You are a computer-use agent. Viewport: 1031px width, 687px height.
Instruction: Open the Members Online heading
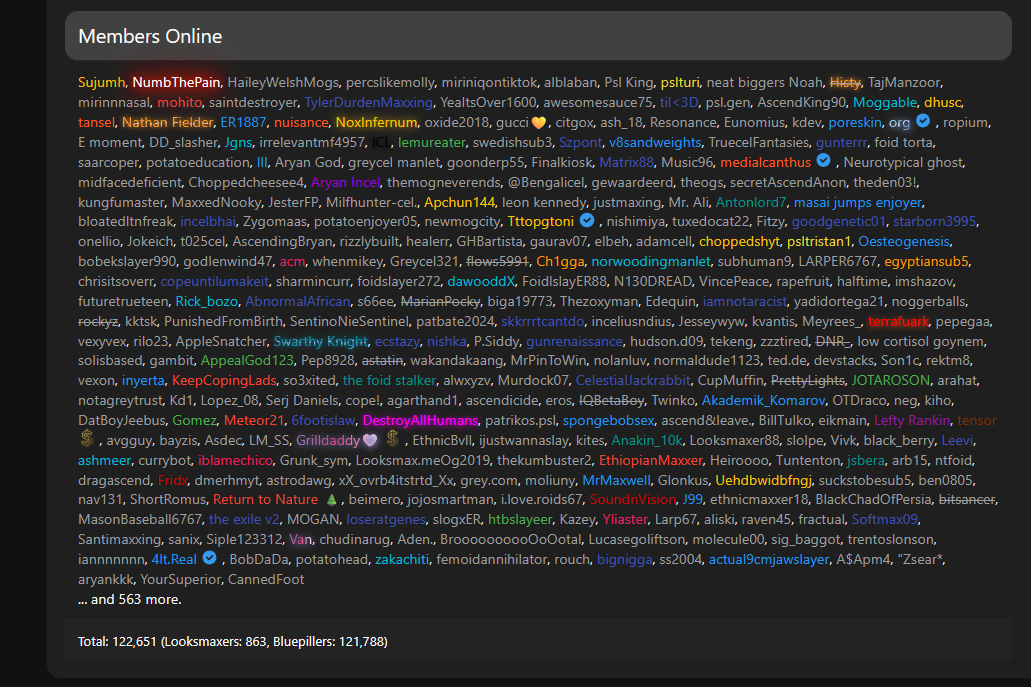(x=150, y=37)
